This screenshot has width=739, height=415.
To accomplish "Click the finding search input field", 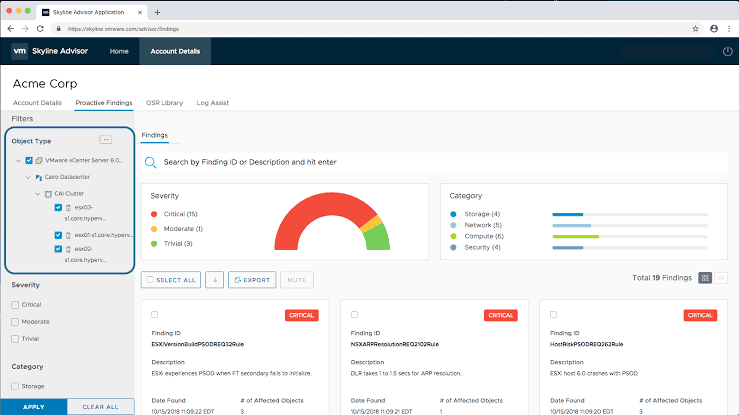I will 434,163.
